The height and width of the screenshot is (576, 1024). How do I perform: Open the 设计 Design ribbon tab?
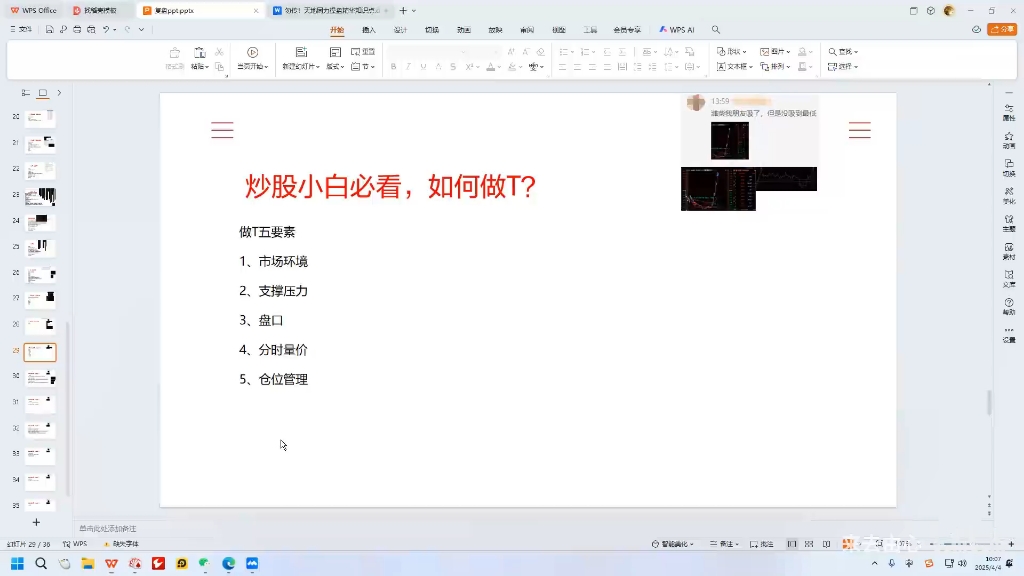[x=400, y=30]
